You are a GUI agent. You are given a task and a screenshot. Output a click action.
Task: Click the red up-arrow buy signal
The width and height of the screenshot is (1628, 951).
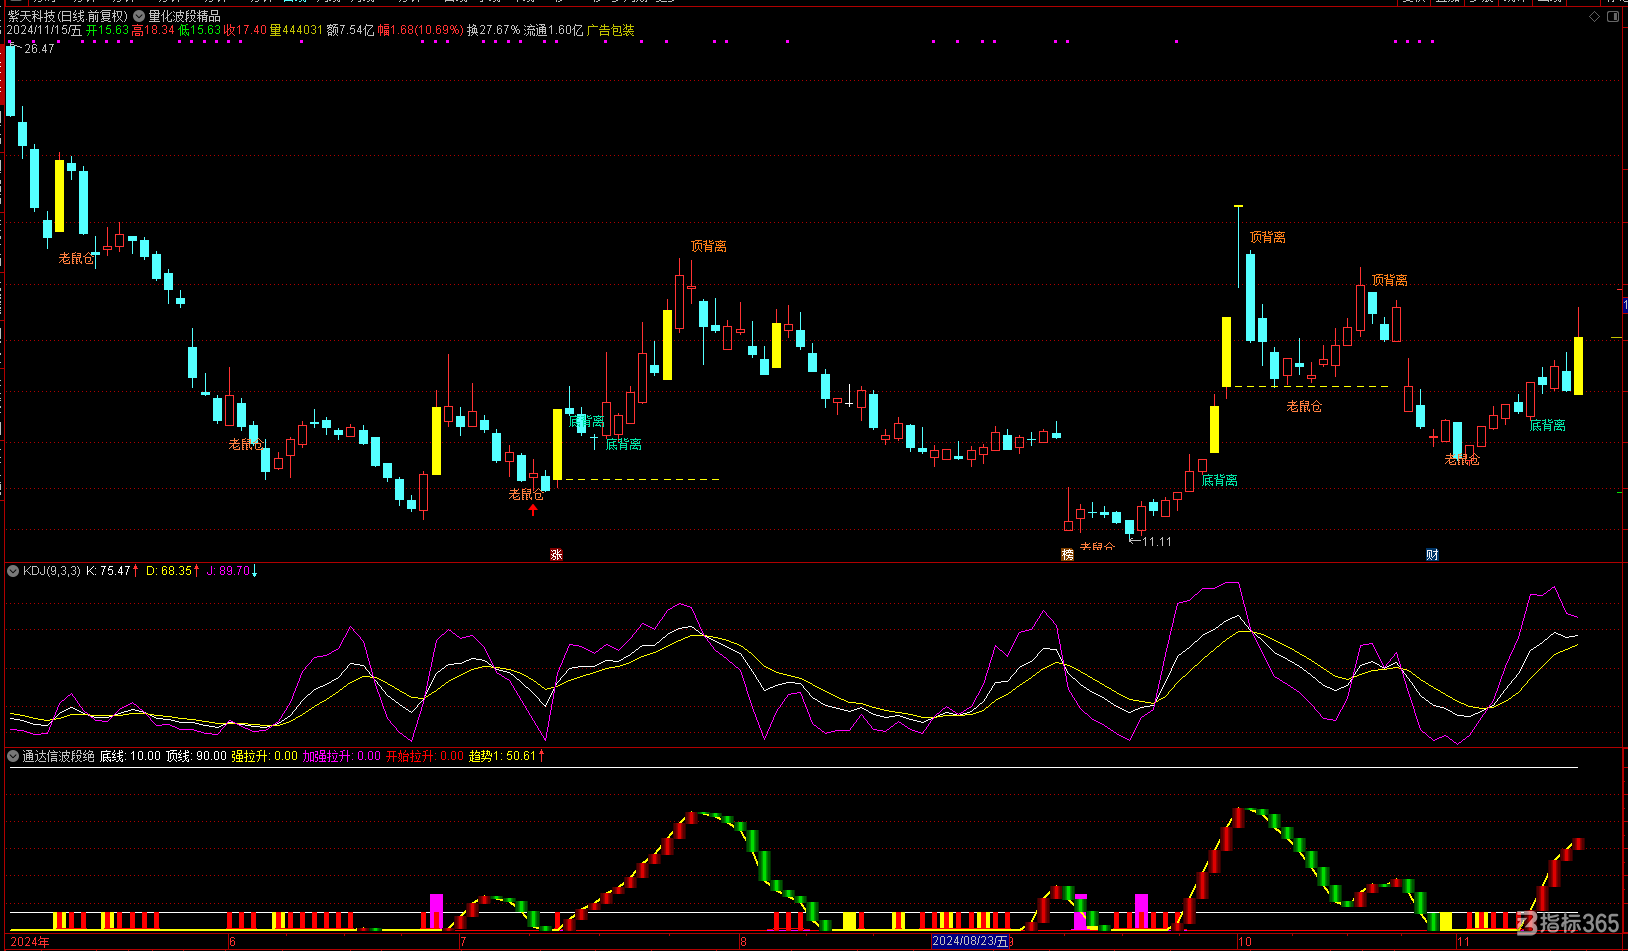click(533, 510)
